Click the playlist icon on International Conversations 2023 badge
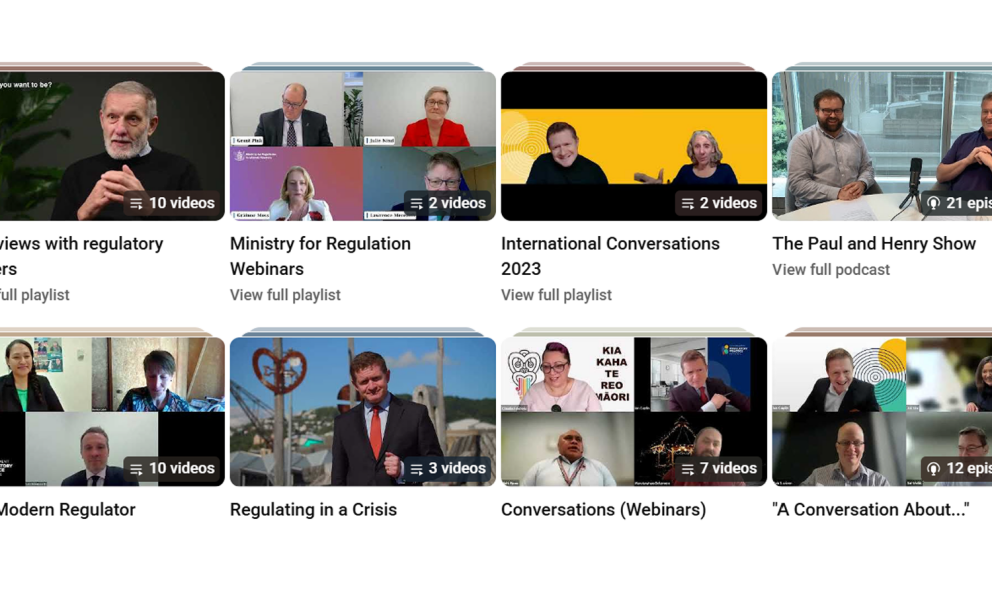The image size is (992, 595). click(x=685, y=203)
